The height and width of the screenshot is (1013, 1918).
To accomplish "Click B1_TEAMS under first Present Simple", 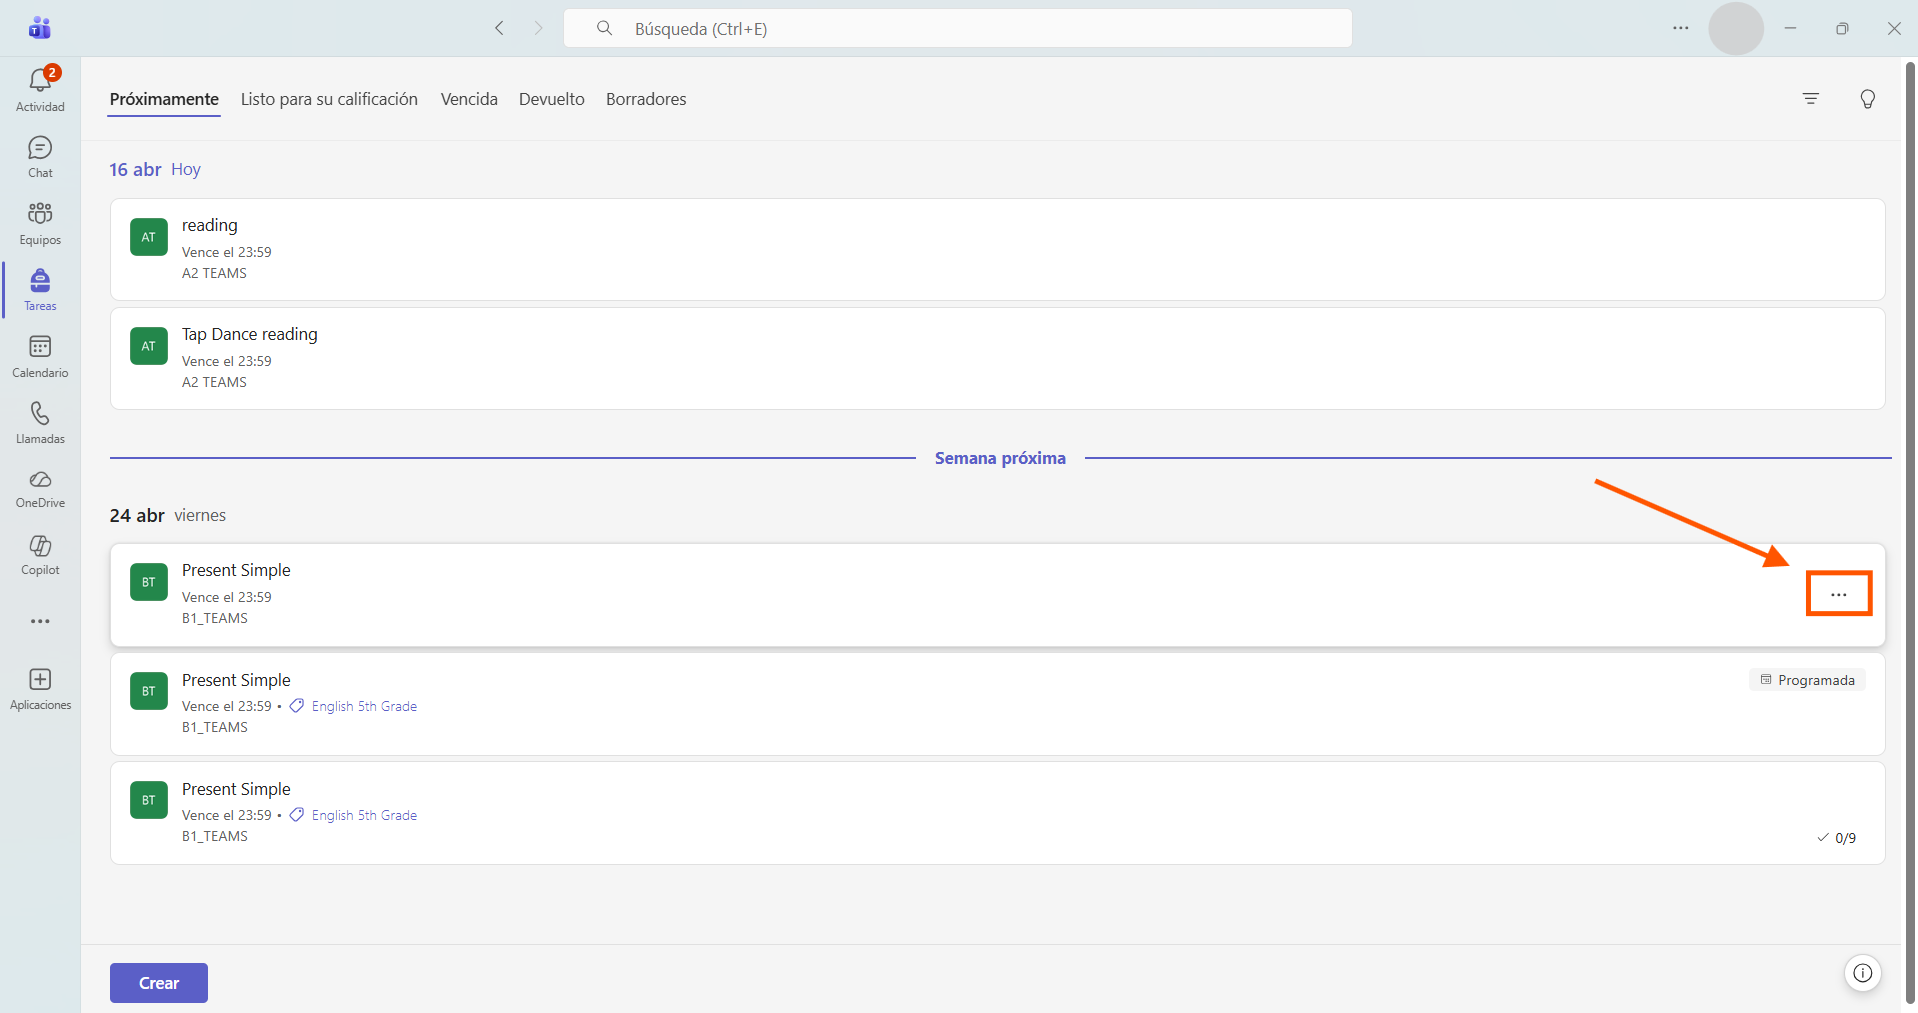I will point(215,618).
